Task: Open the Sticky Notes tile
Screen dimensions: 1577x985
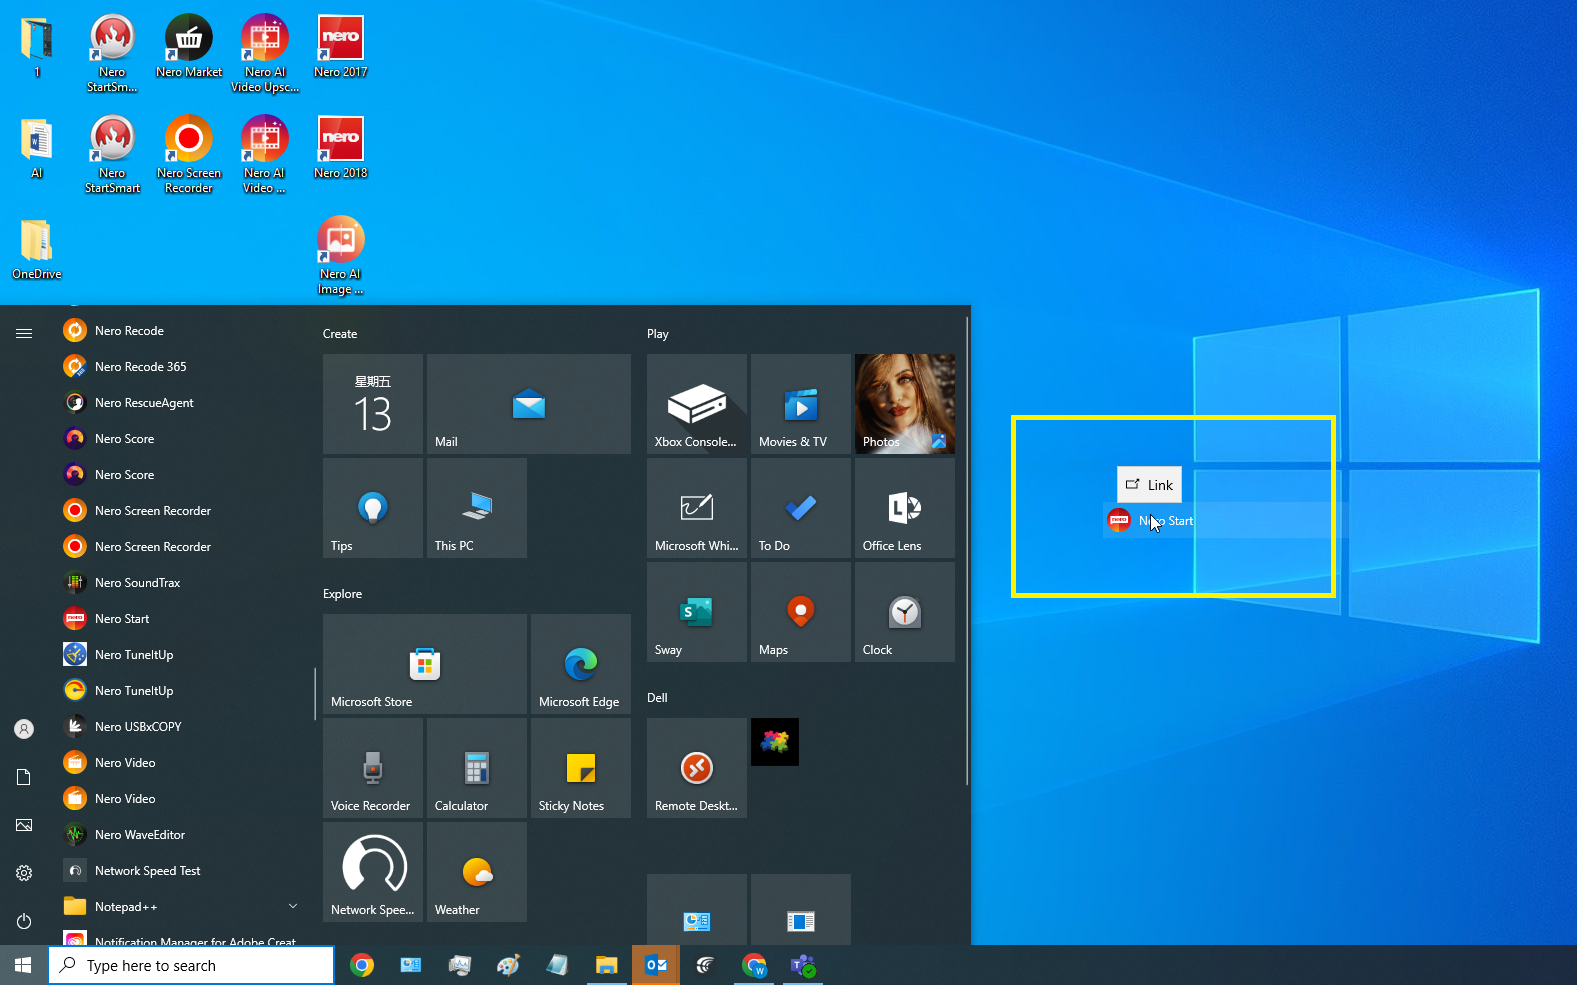Action: click(x=581, y=768)
